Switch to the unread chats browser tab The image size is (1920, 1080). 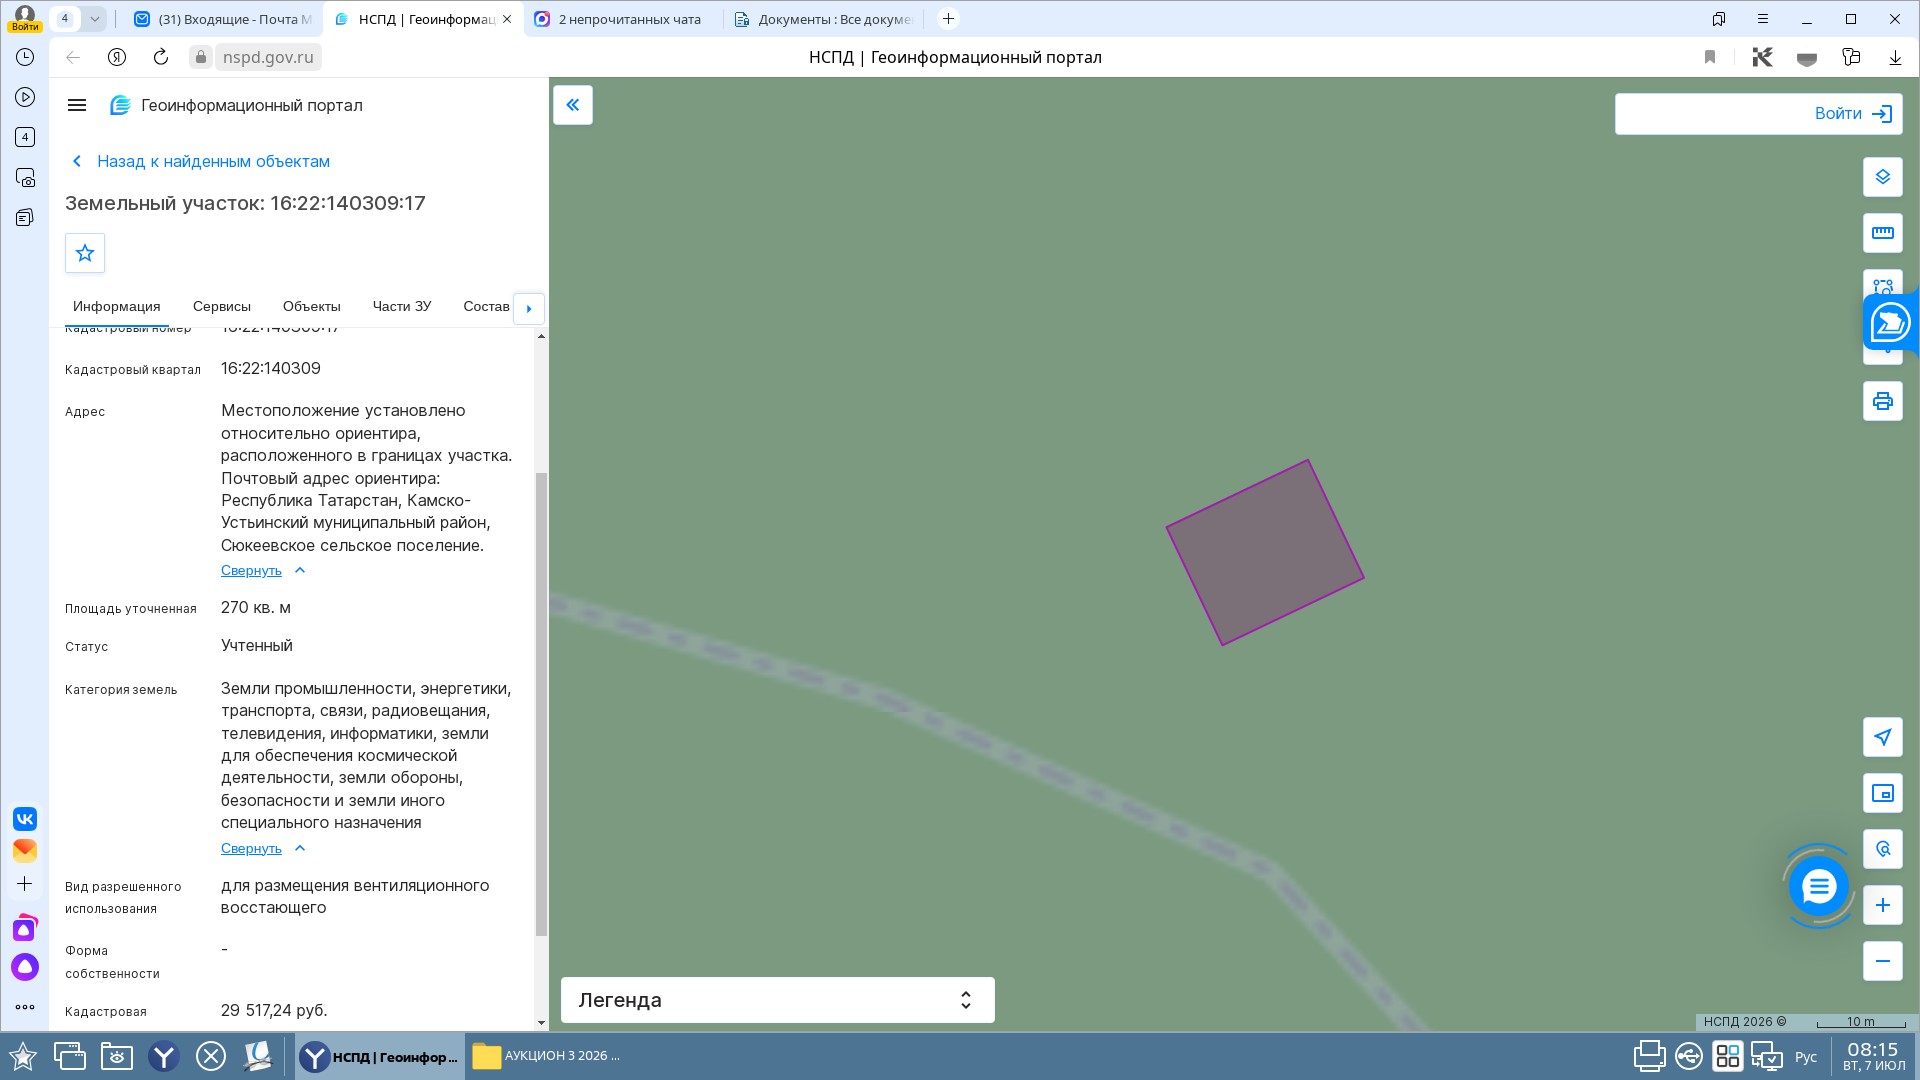[x=620, y=19]
